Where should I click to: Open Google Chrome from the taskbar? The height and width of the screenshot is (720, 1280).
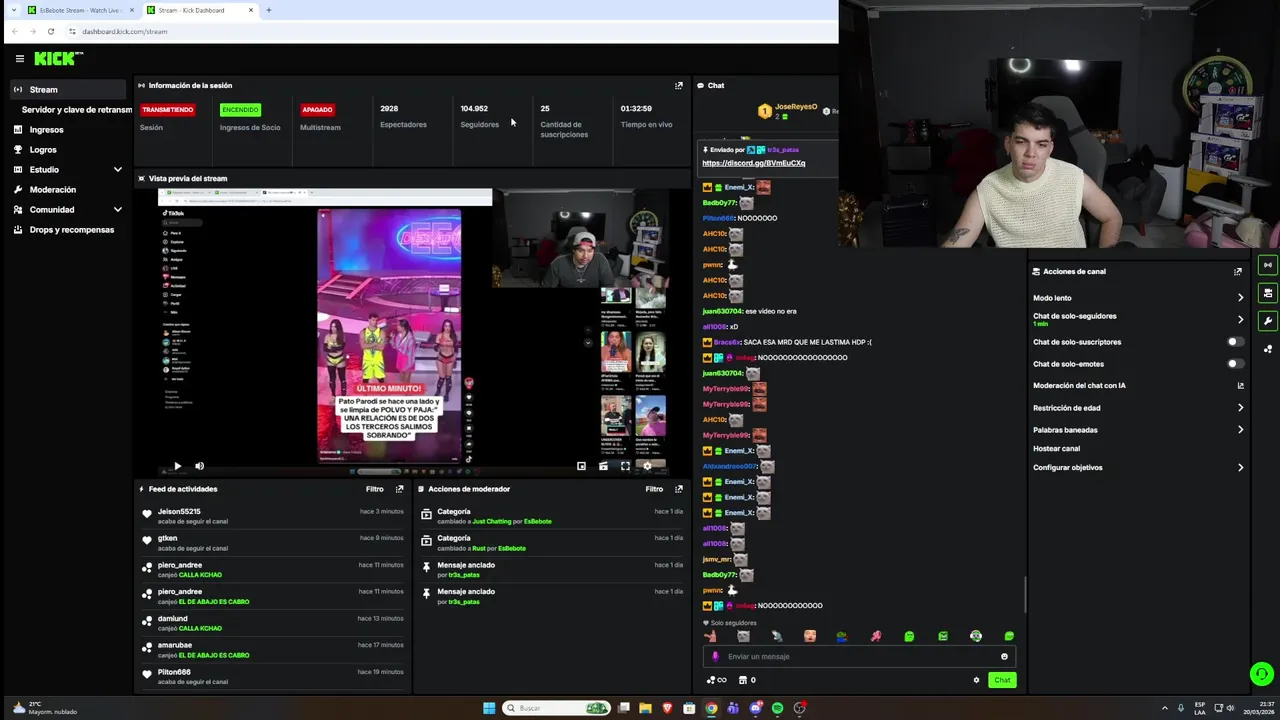pyautogui.click(x=711, y=708)
